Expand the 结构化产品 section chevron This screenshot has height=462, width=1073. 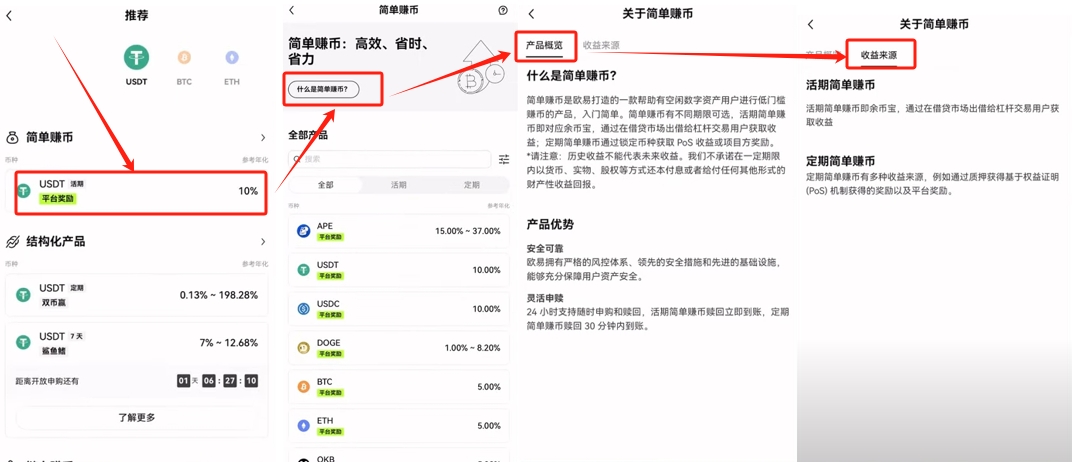[263, 242]
